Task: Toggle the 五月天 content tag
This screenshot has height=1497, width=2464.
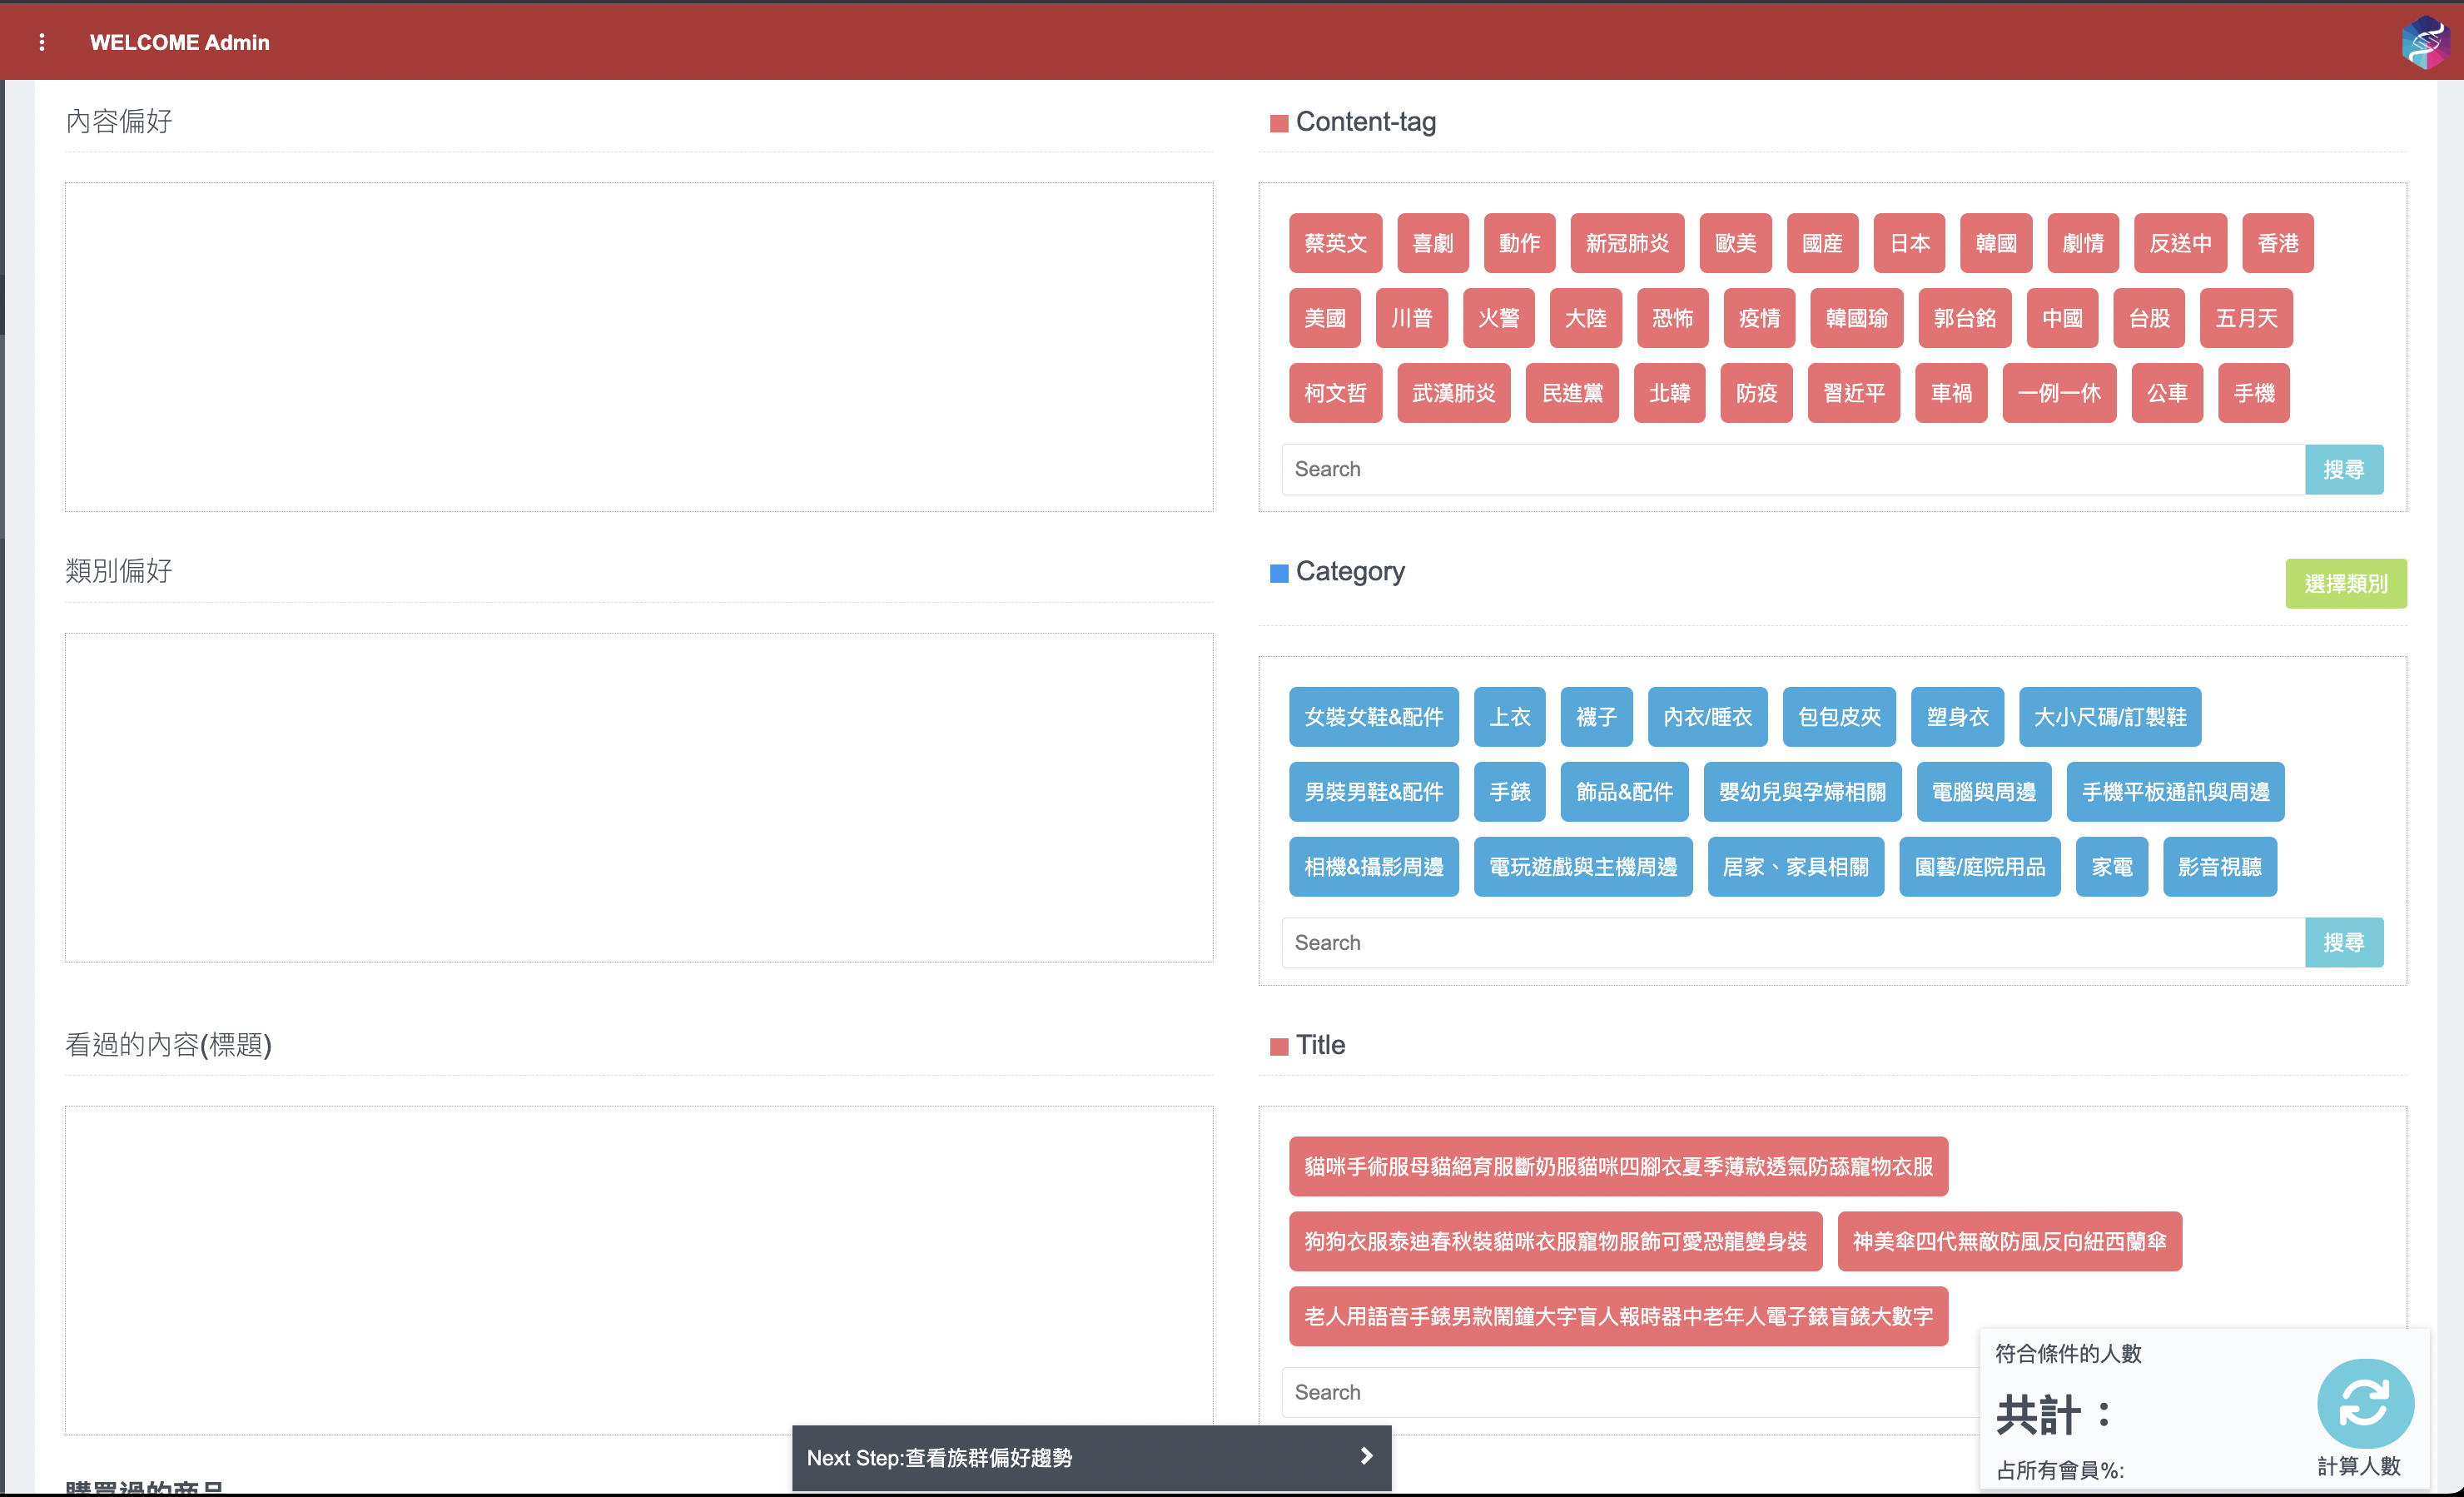Action: pyautogui.click(x=2246, y=318)
